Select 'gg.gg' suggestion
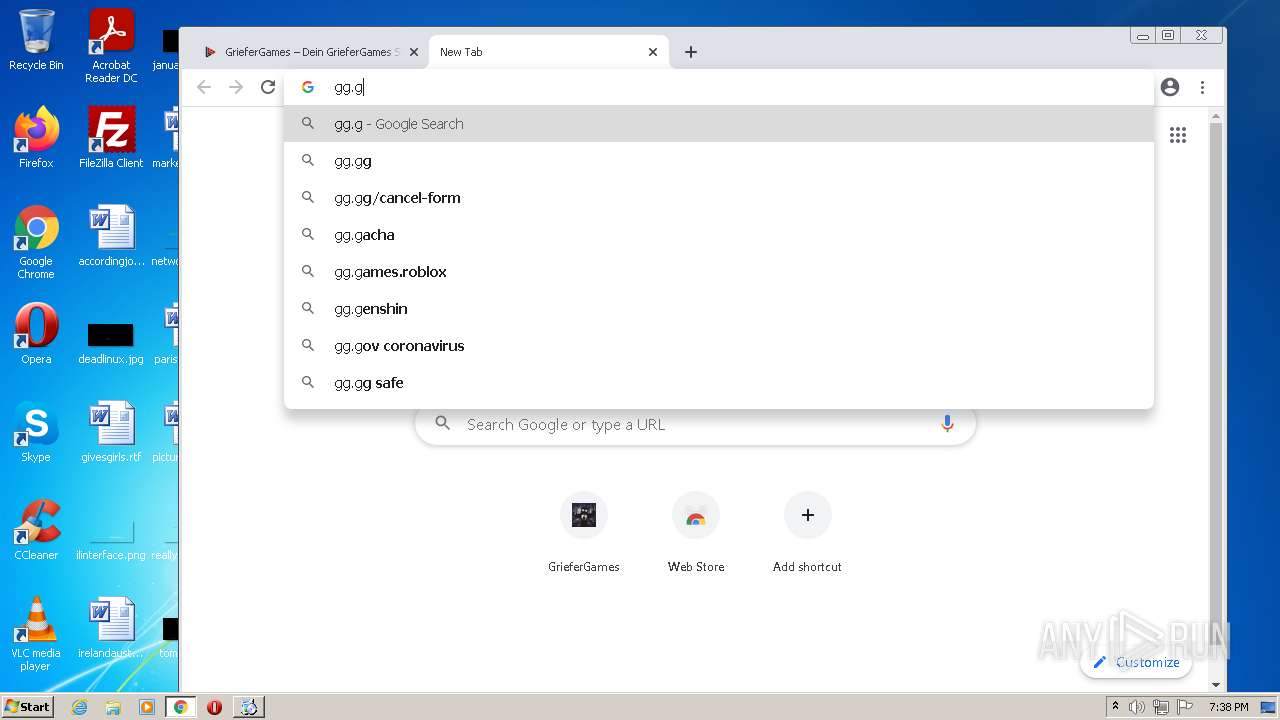The image size is (1280, 720). [x=719, y=161]
